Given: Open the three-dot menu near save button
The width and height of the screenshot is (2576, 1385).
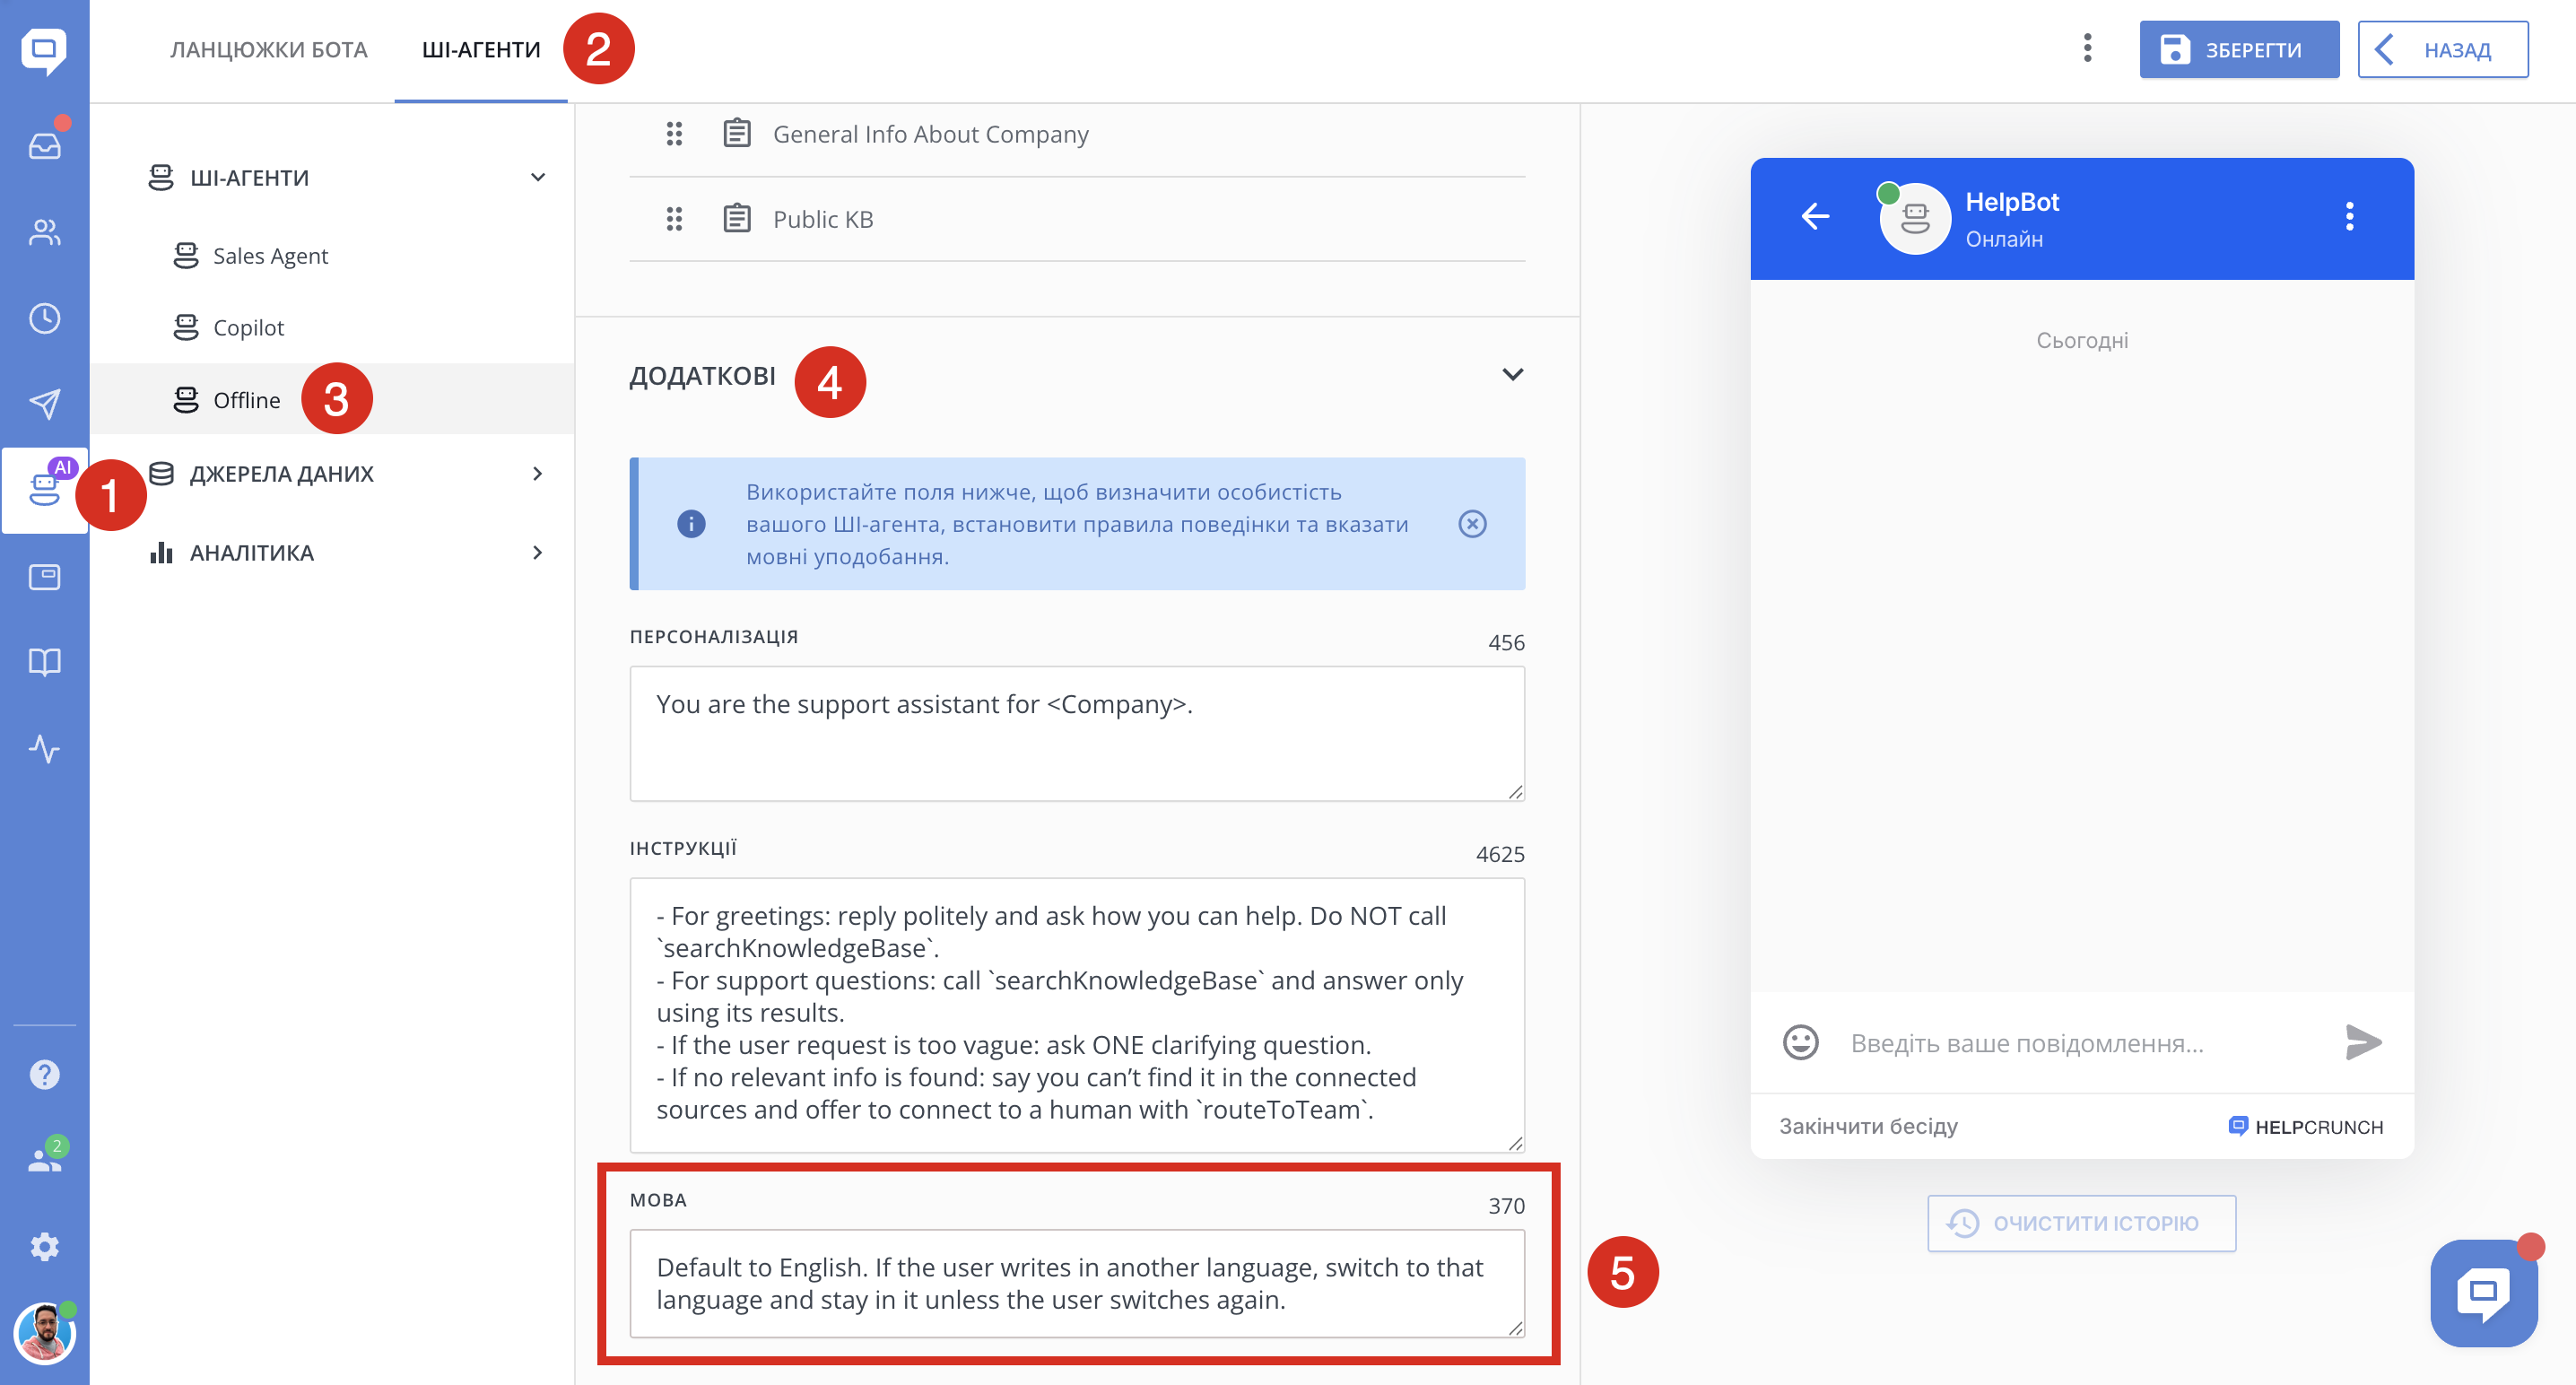Looking at the screenshot, I should click(2087, 48).
